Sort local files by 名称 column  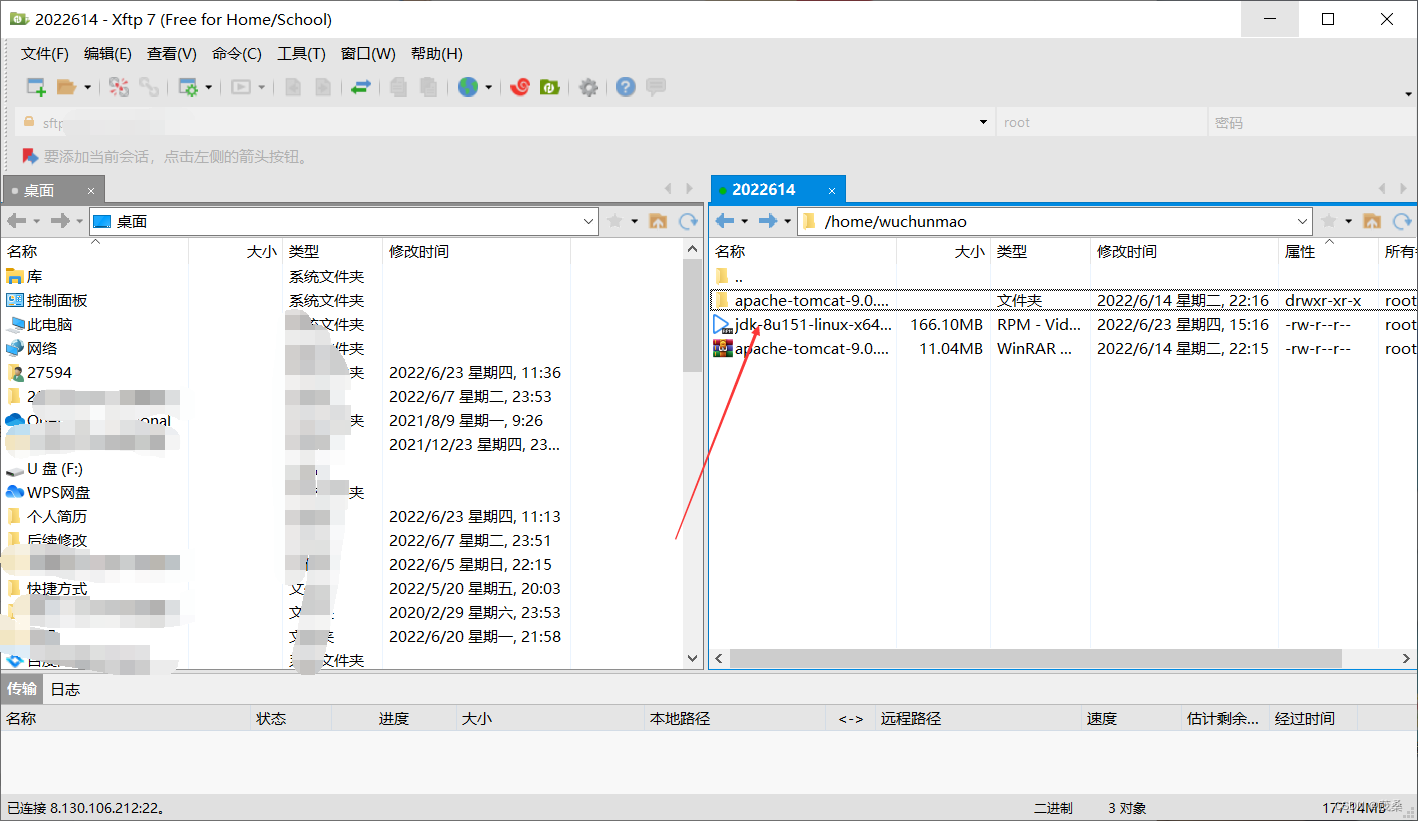95,251
